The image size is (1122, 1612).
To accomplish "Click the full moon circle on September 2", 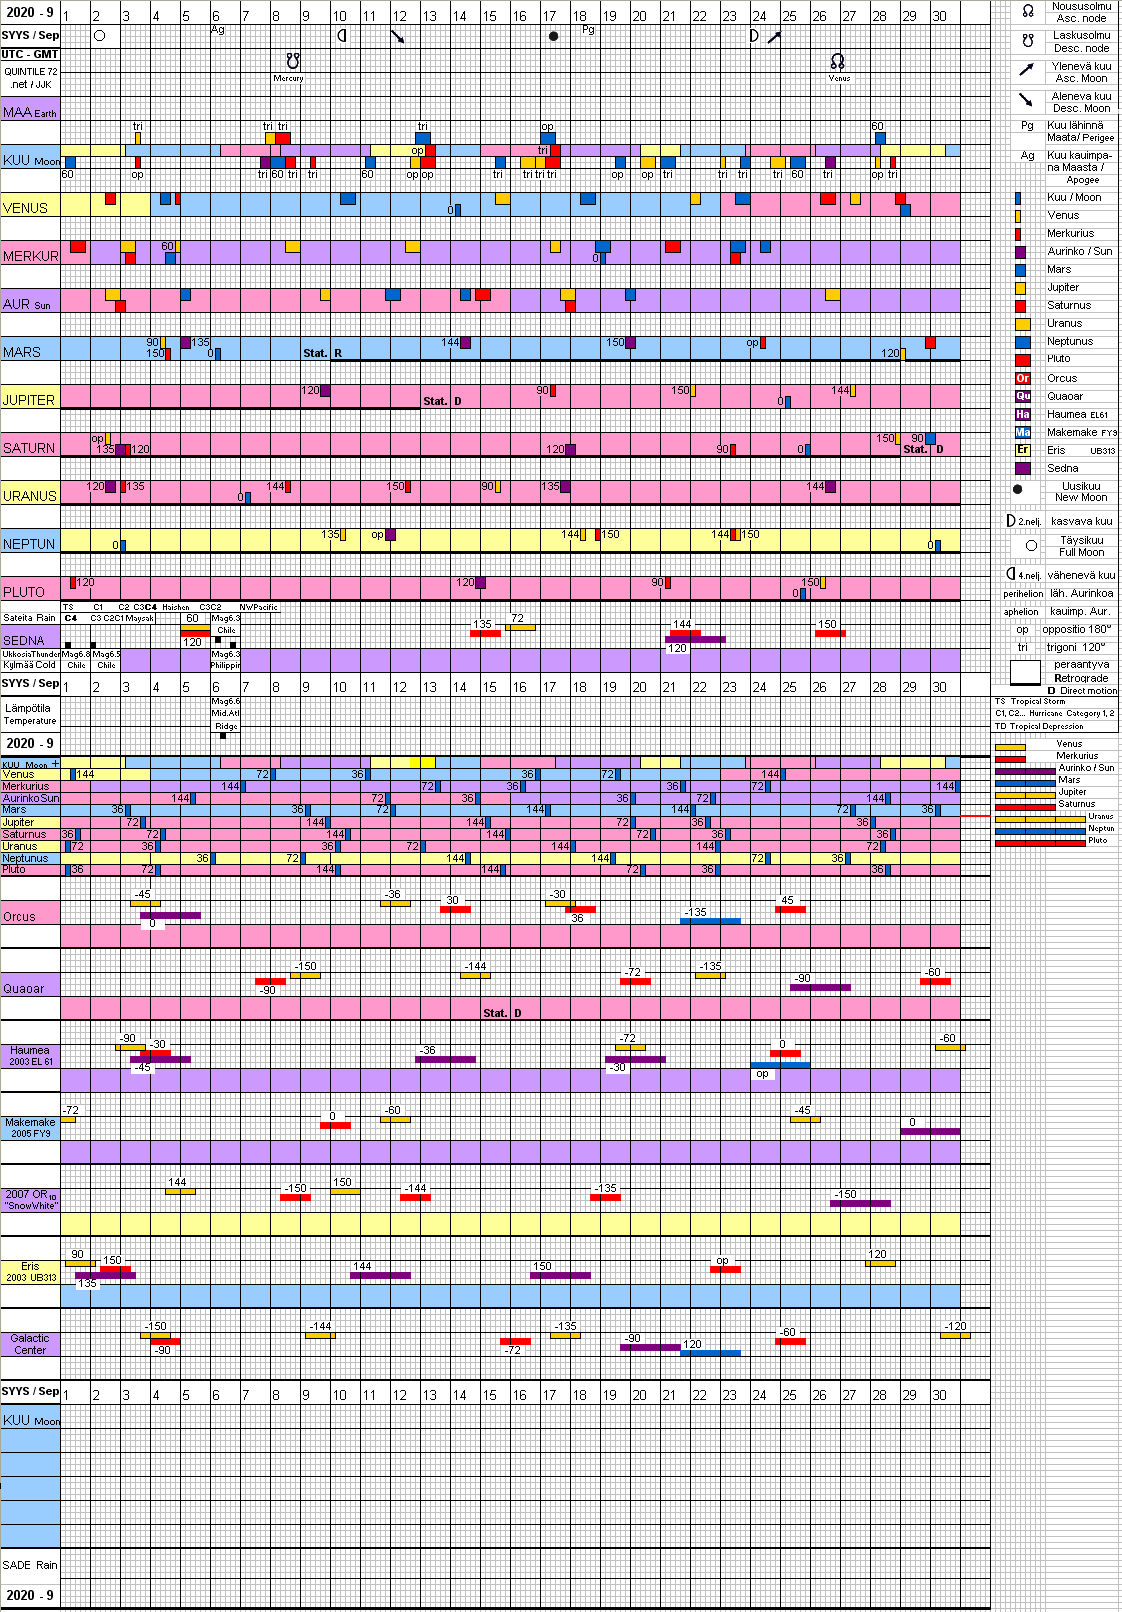I will coord(99,36).
